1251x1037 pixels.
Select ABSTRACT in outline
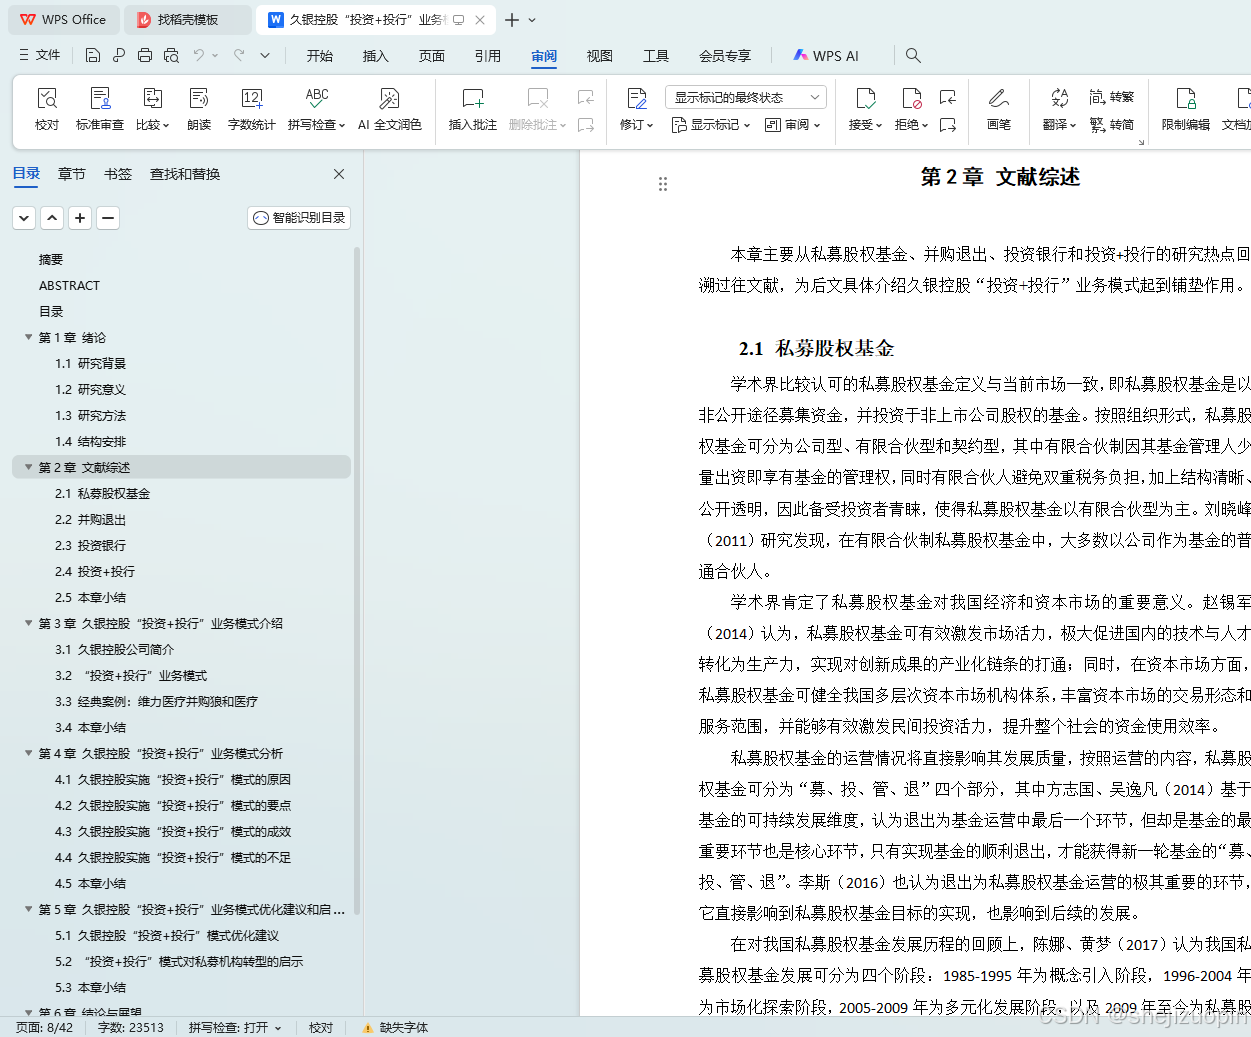point(69,285)
